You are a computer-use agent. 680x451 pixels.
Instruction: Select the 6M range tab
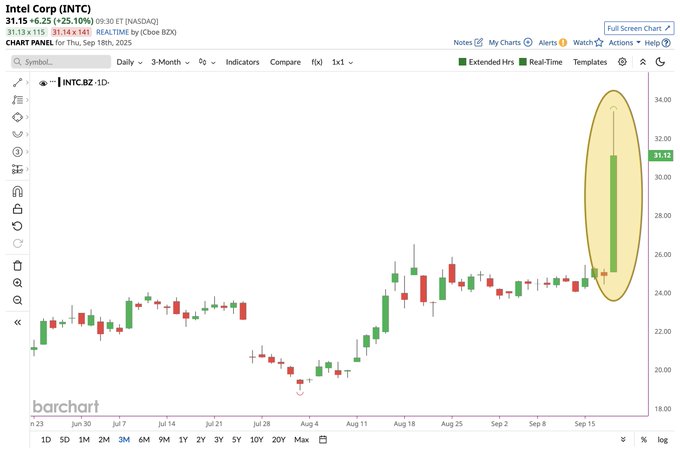[x=144, y=439]
